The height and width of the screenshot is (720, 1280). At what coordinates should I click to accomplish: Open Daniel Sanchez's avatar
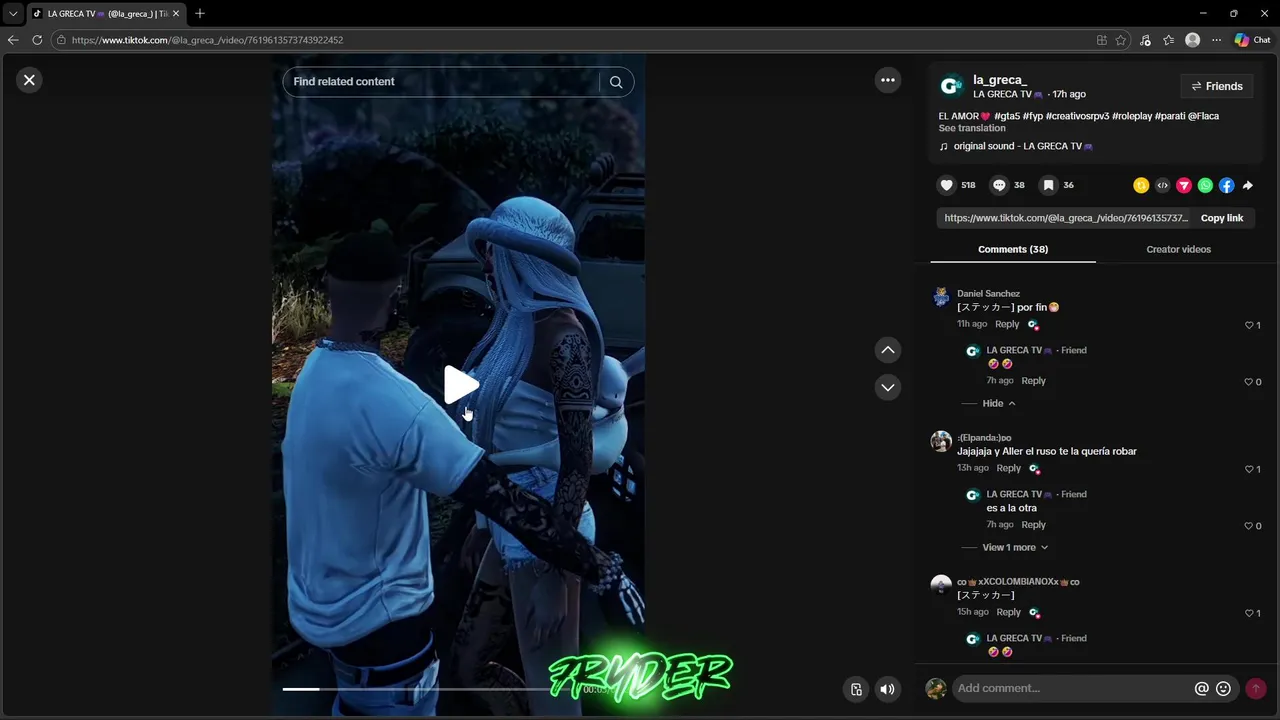tap(941, 297)
